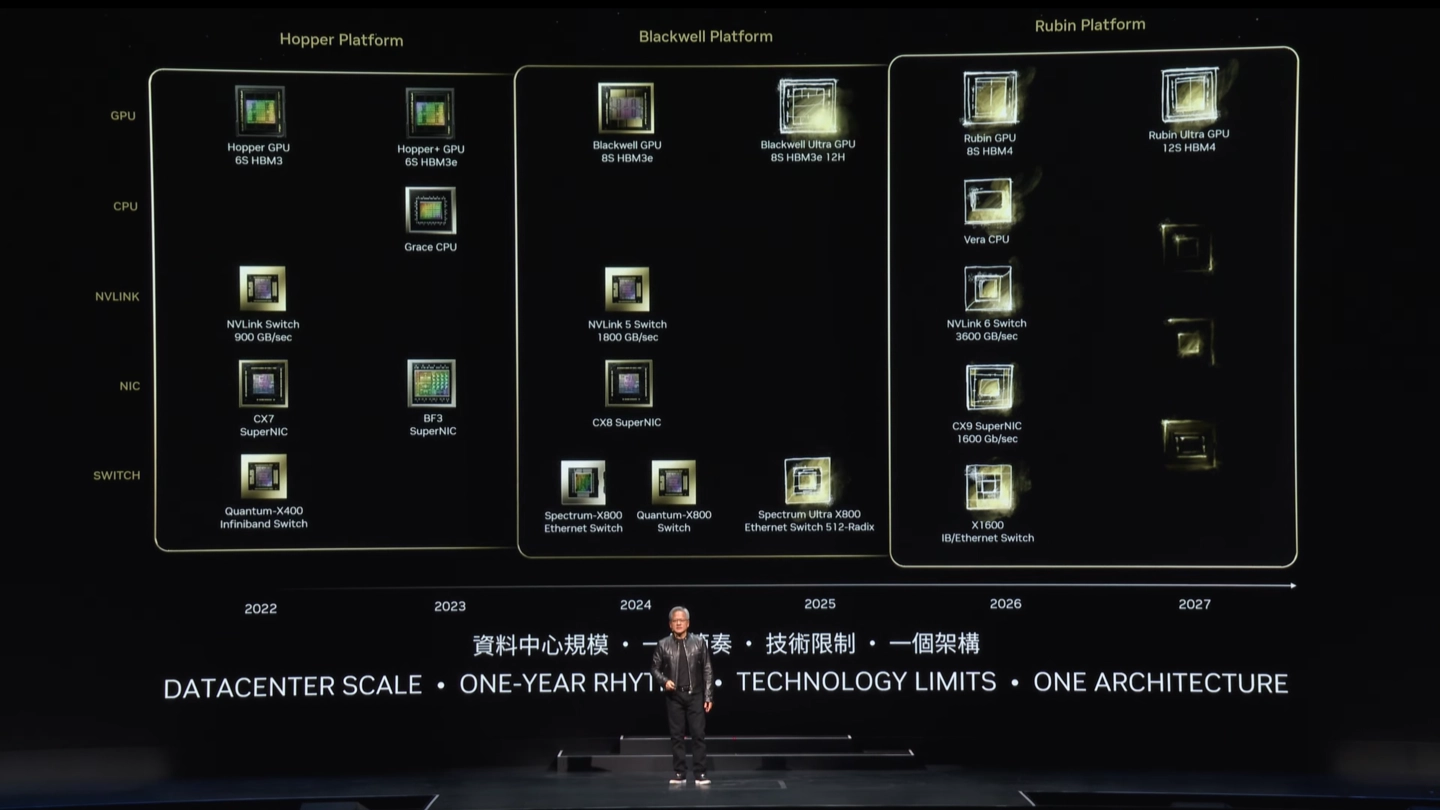Click the Grace CPU chip icon
The image size is (1440, 810).
(x=429, y=212)
